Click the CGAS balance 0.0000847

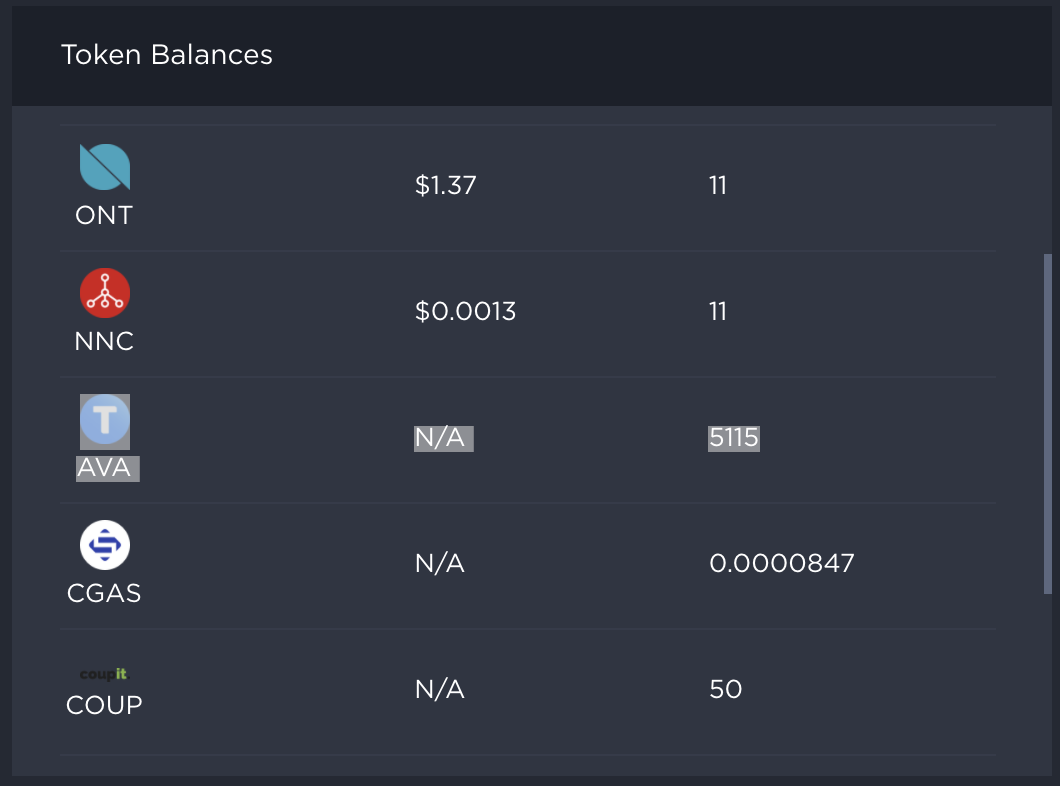pyautogui.click(x=782, y=564)
